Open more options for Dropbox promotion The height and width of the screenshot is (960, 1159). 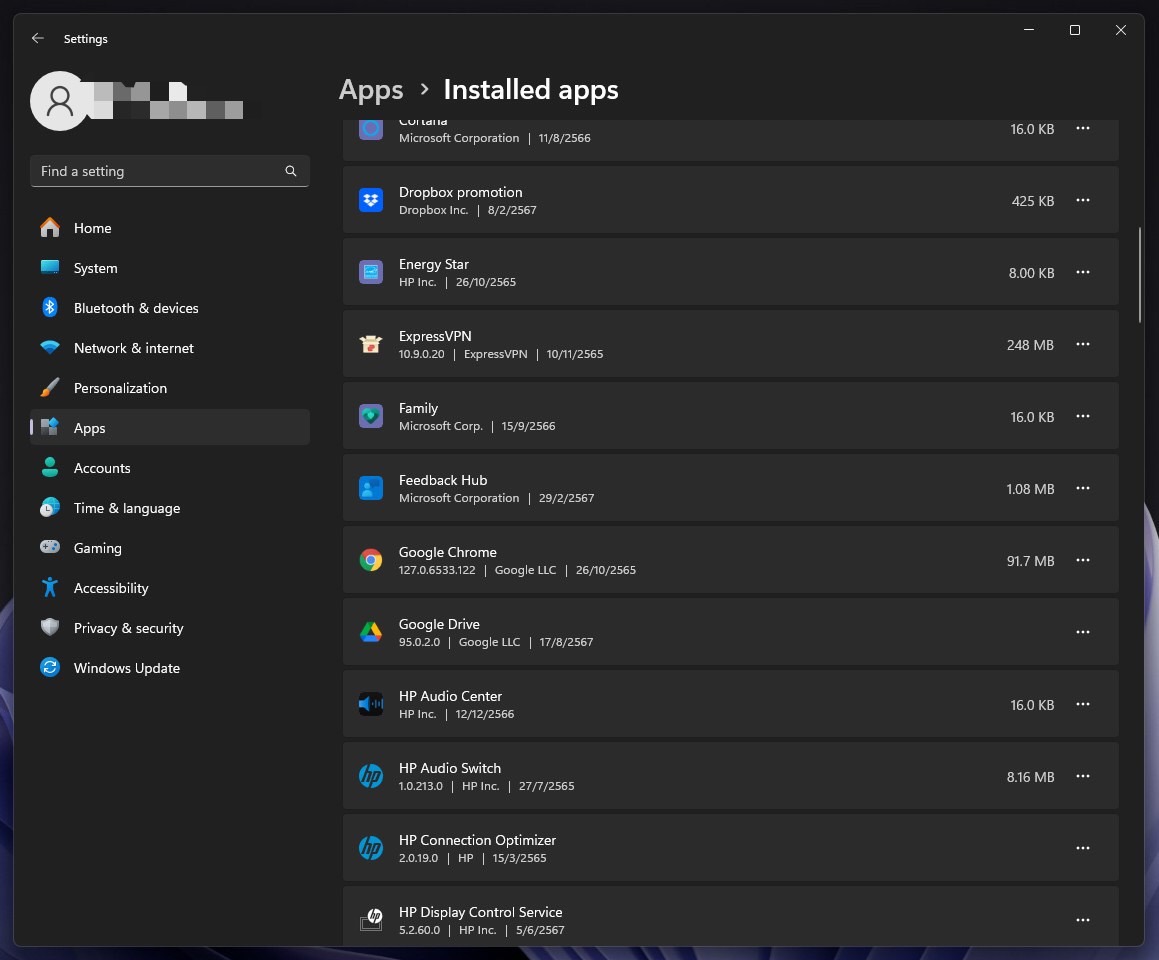pyautogui.click(x=1083, y=200)
